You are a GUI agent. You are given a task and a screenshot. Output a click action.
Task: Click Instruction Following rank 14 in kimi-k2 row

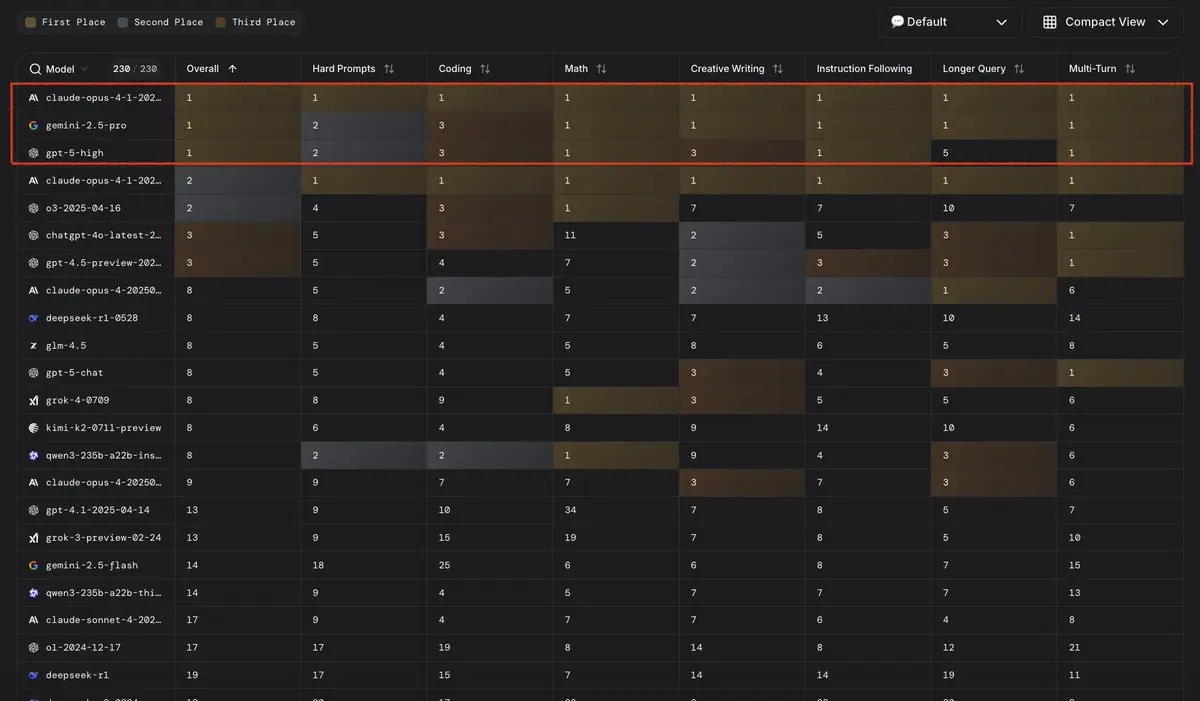823,428
